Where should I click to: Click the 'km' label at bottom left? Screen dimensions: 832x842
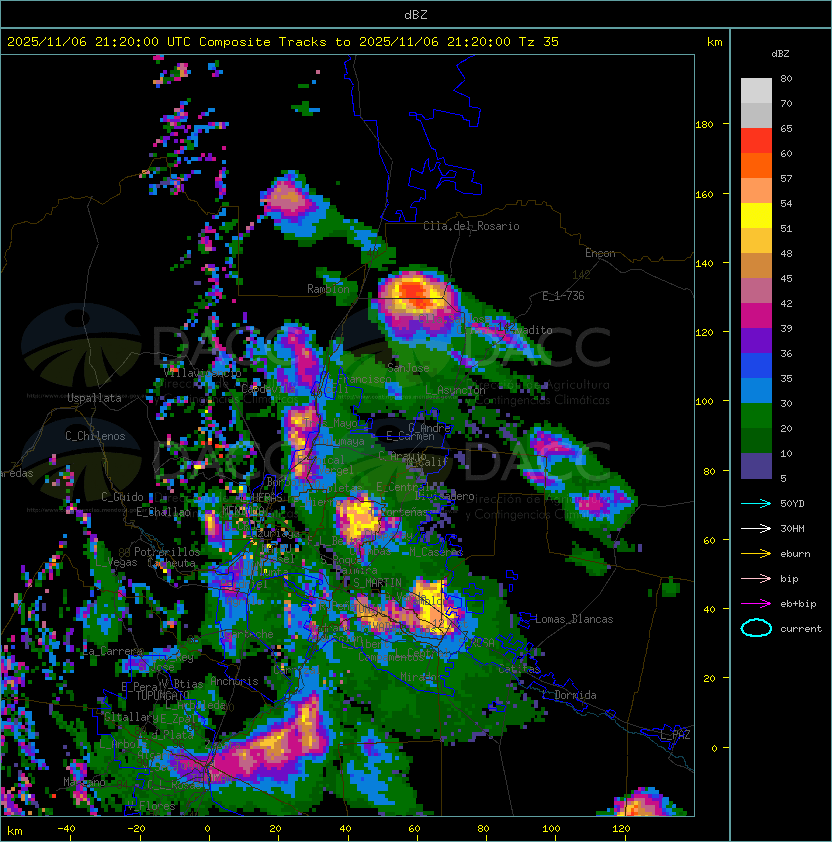(x=15, y=831)
